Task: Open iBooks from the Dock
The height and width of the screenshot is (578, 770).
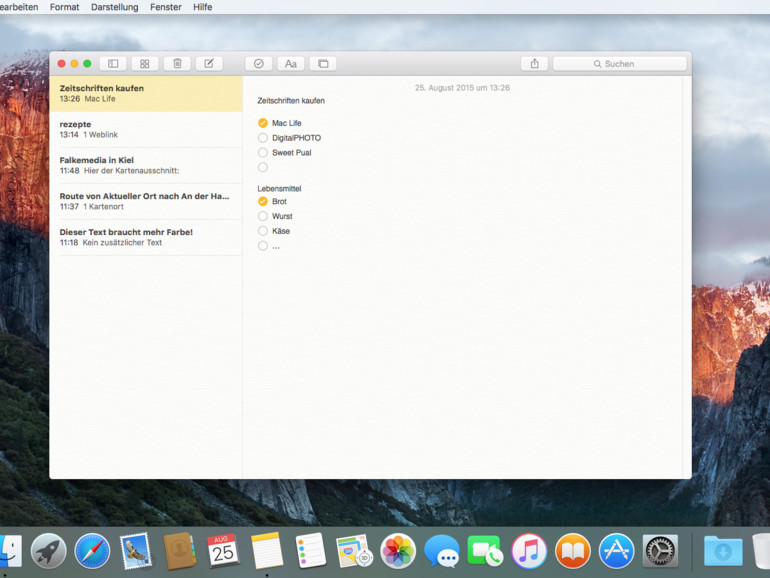Action: pyautogui.click(x=573, y=551)
